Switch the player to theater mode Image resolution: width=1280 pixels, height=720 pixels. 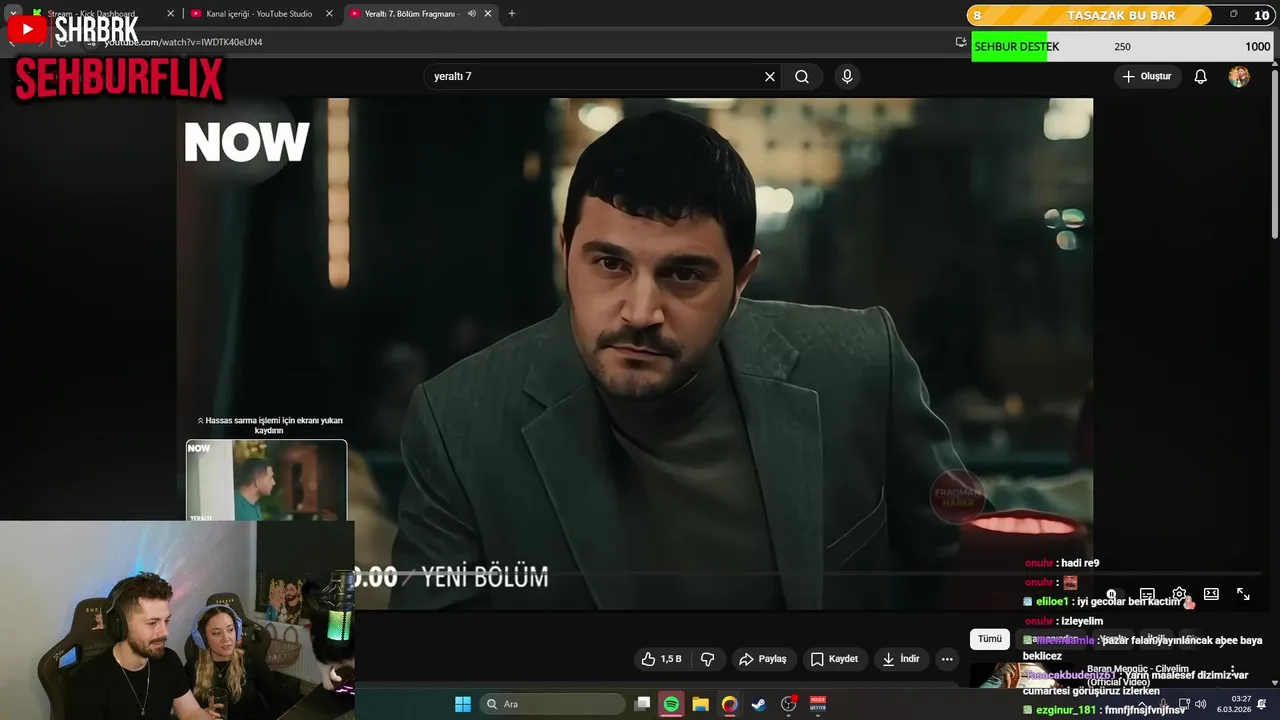click(x=1211, y=594)
